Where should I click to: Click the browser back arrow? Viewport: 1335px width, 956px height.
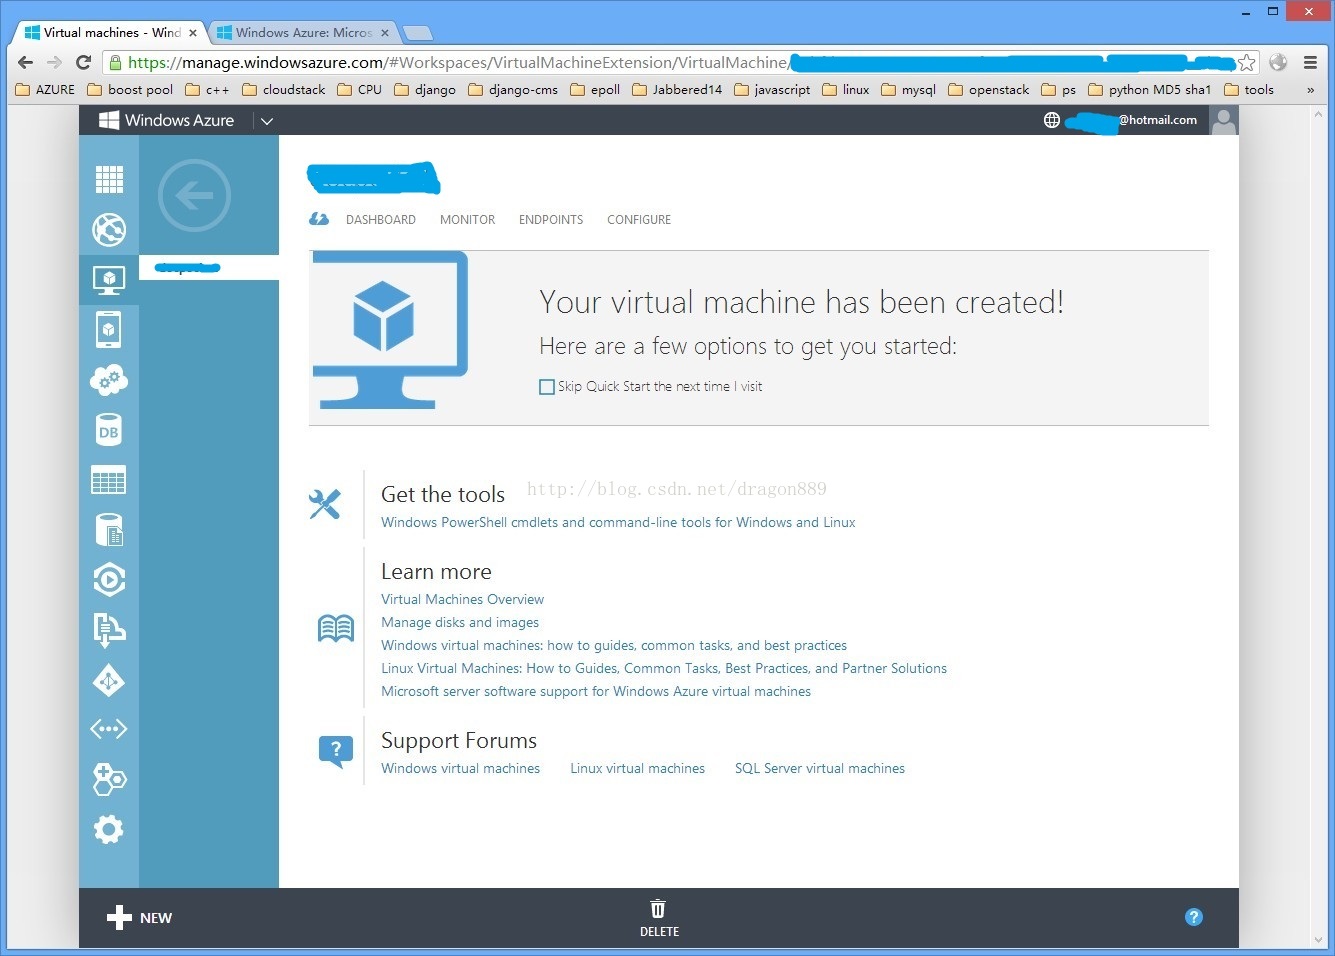(26, 62)
